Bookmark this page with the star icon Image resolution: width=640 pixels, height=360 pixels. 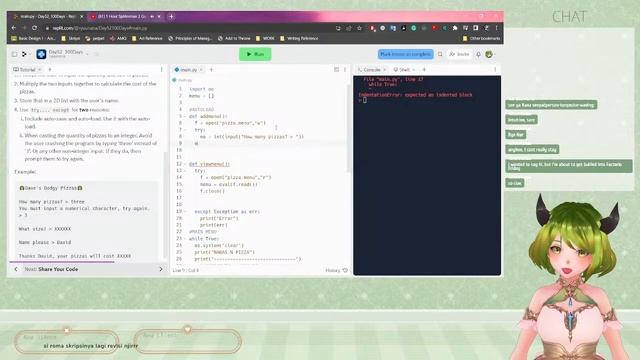(359, 28)
